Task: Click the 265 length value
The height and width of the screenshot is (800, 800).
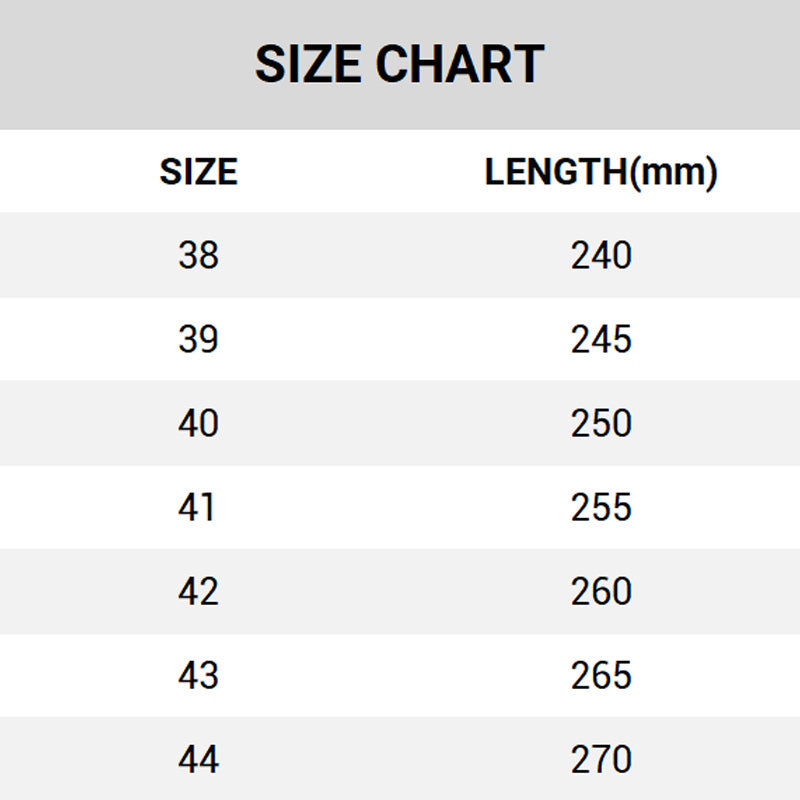Action: tap(602, 676)
